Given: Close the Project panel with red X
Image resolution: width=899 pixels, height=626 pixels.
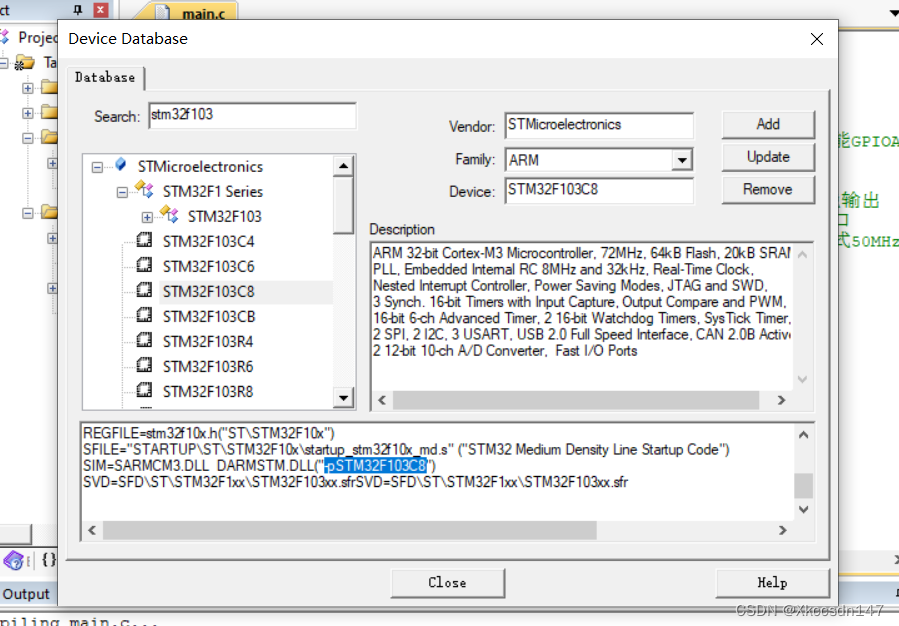Looking at the screenshot, I should click(x=100, y=10).
